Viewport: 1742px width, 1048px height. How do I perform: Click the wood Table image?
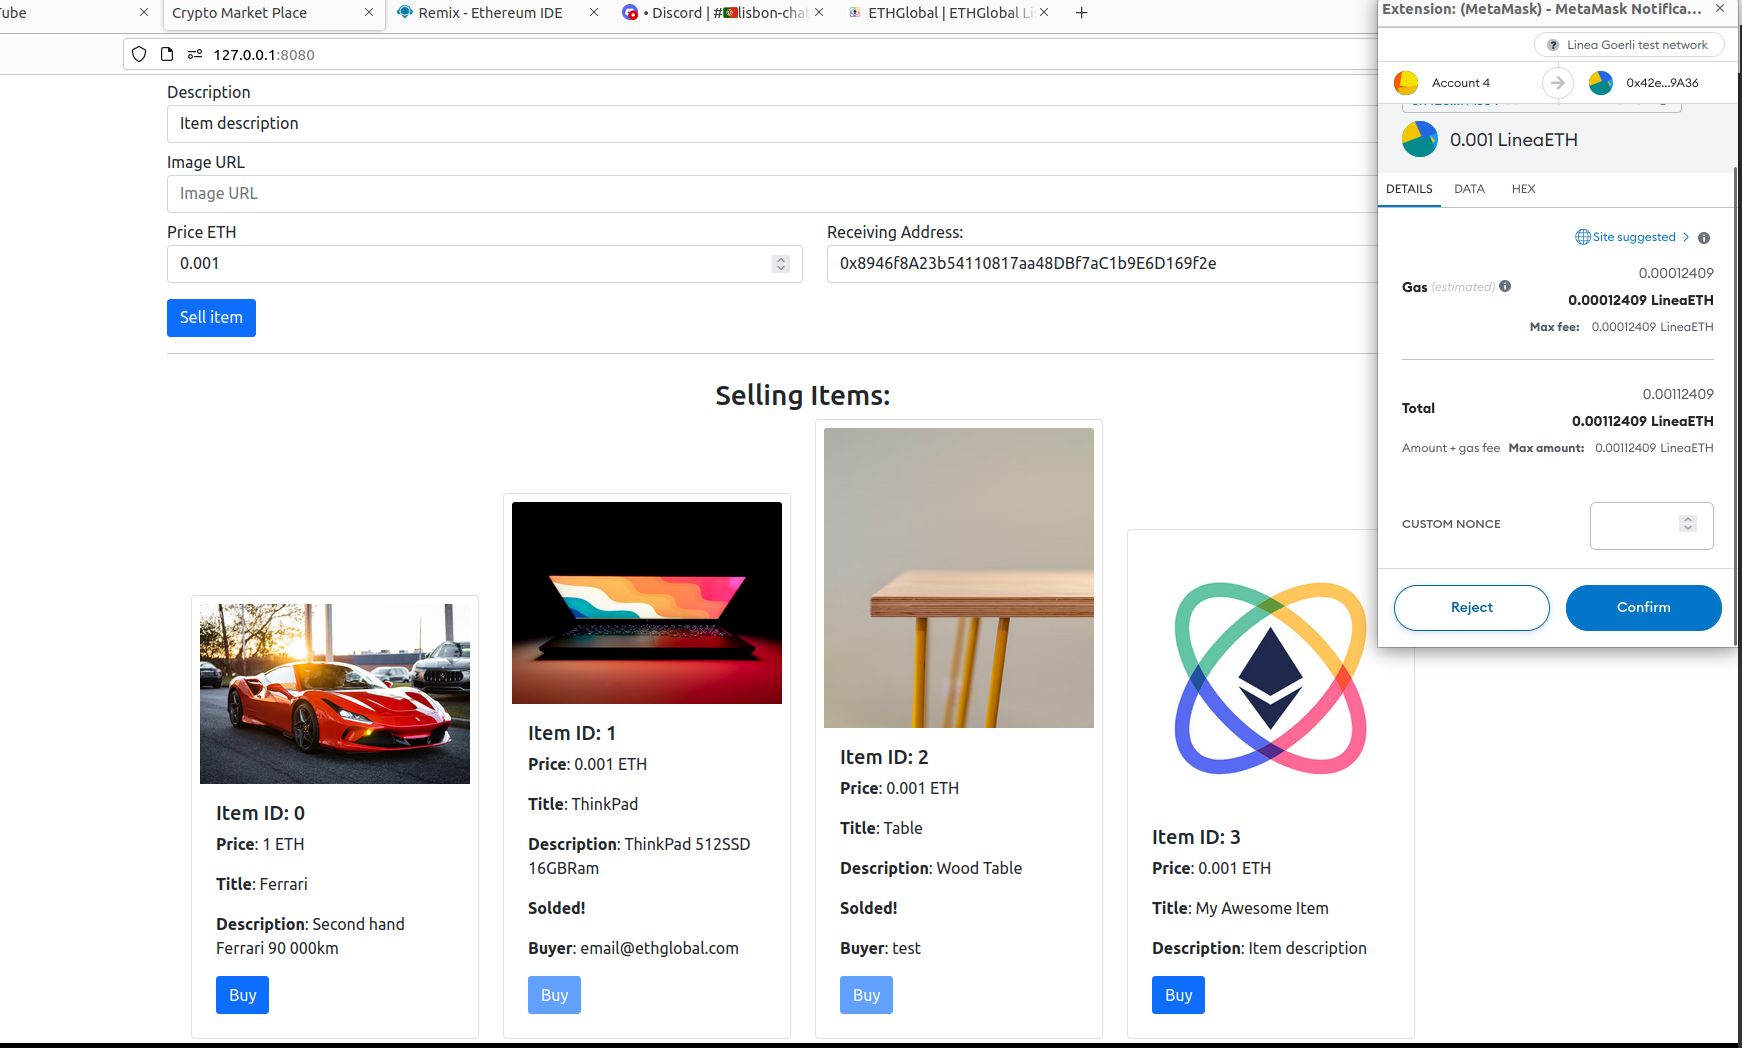pyautogui.click(x=959, y=578)
